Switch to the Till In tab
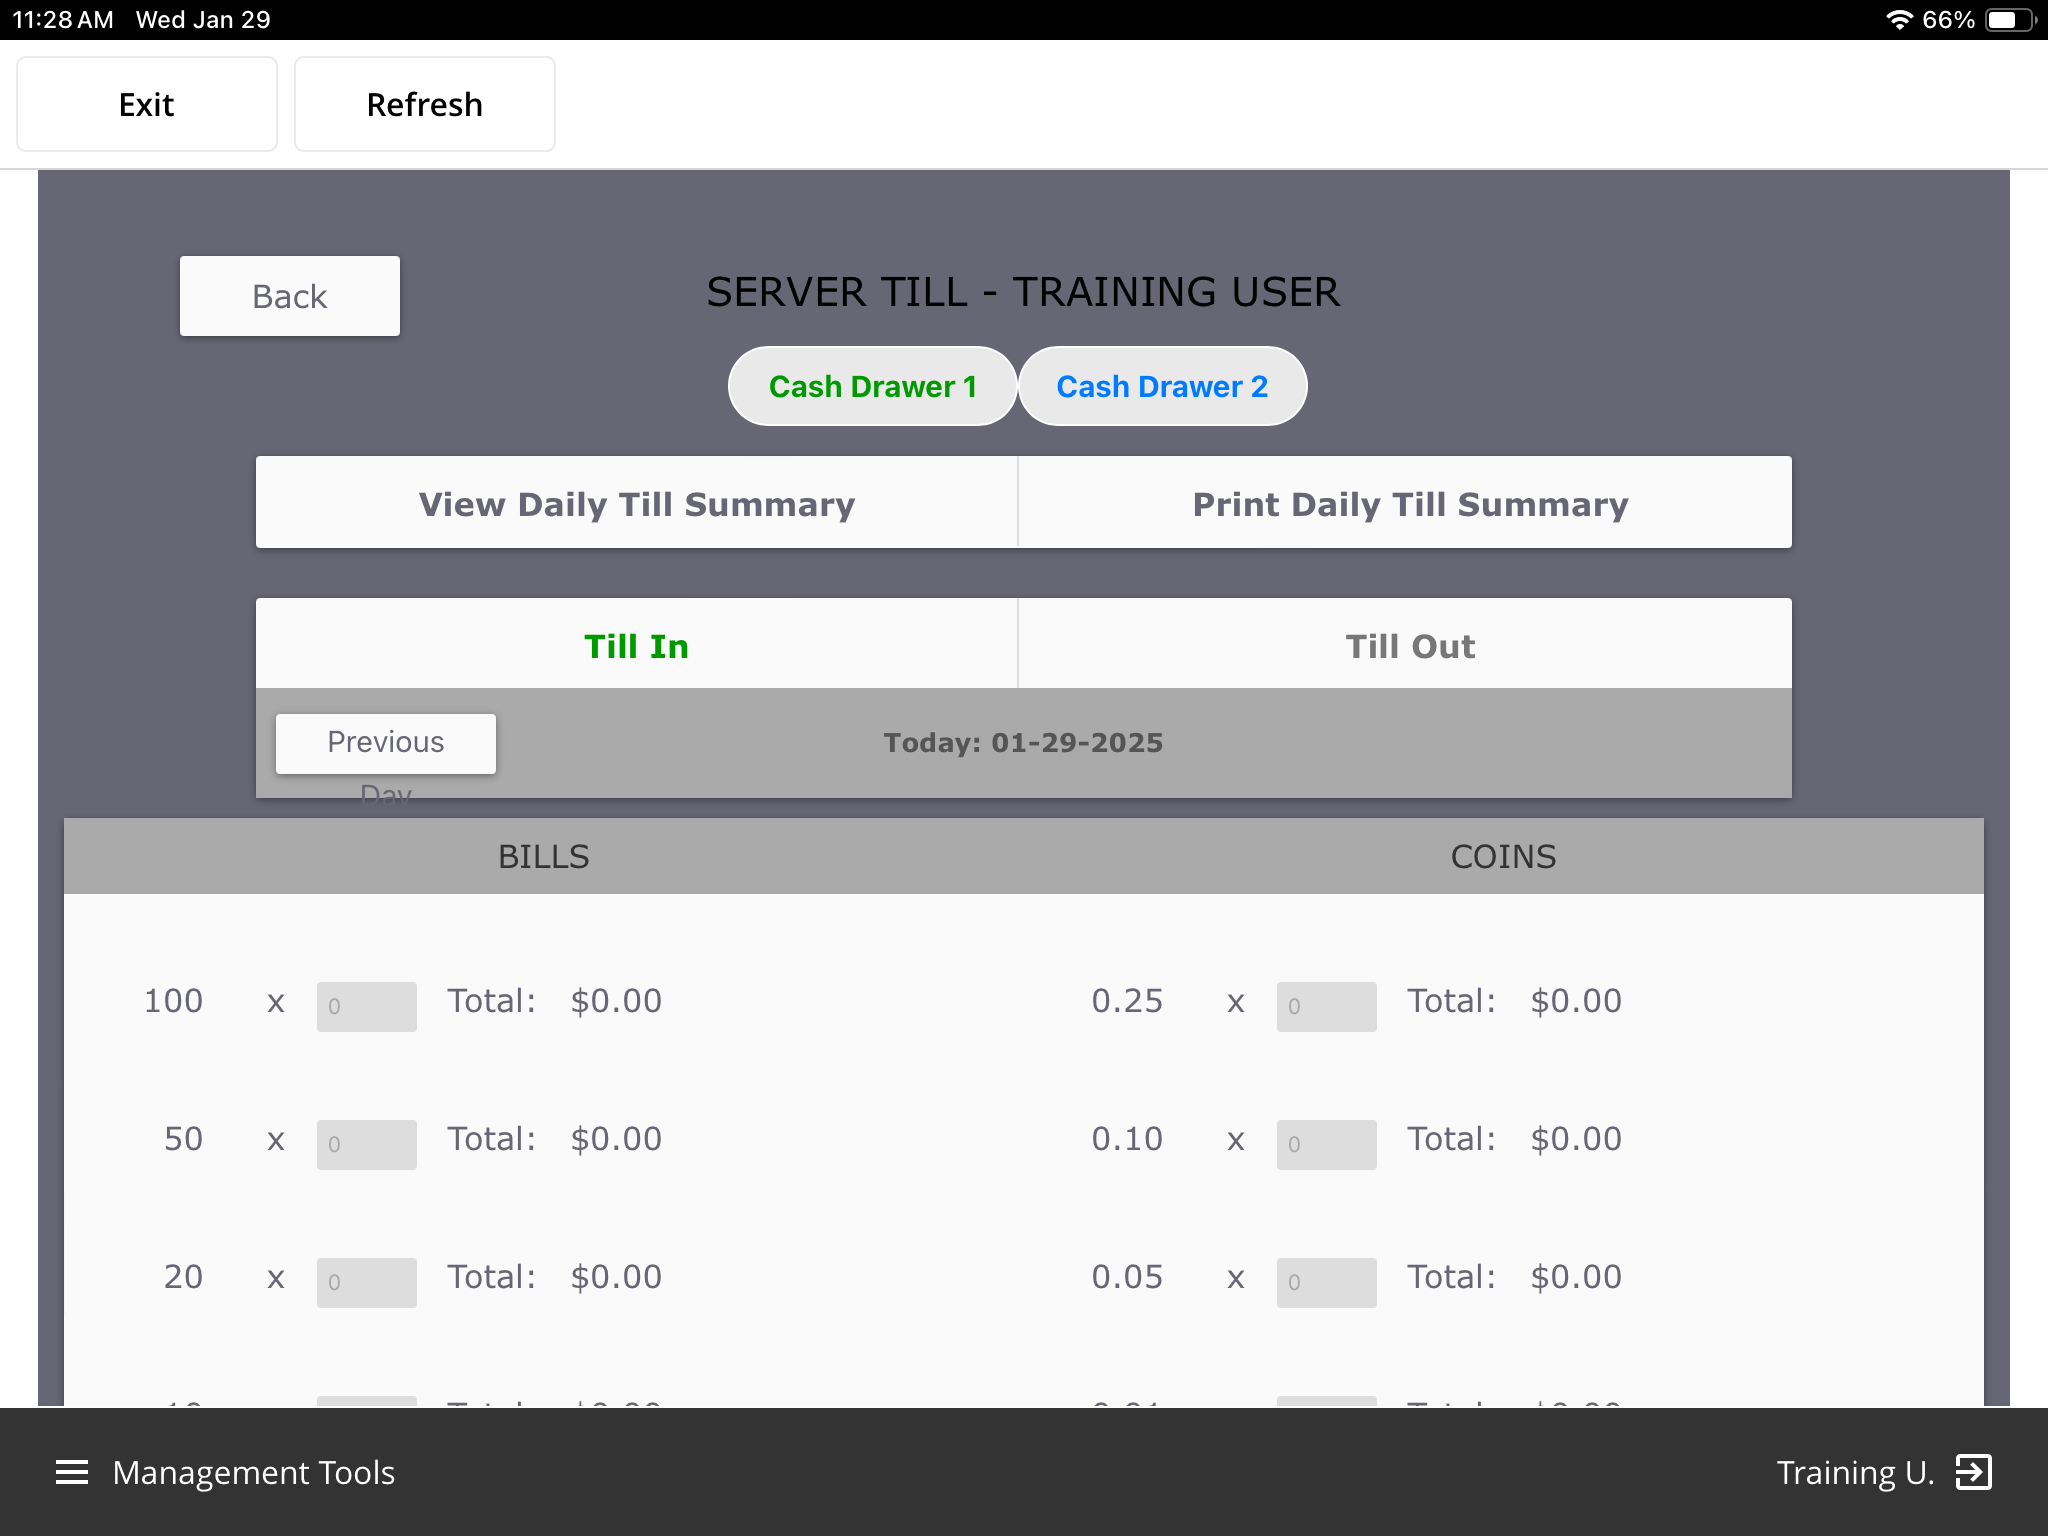Screen dimensions: 2048x1536 637,645
